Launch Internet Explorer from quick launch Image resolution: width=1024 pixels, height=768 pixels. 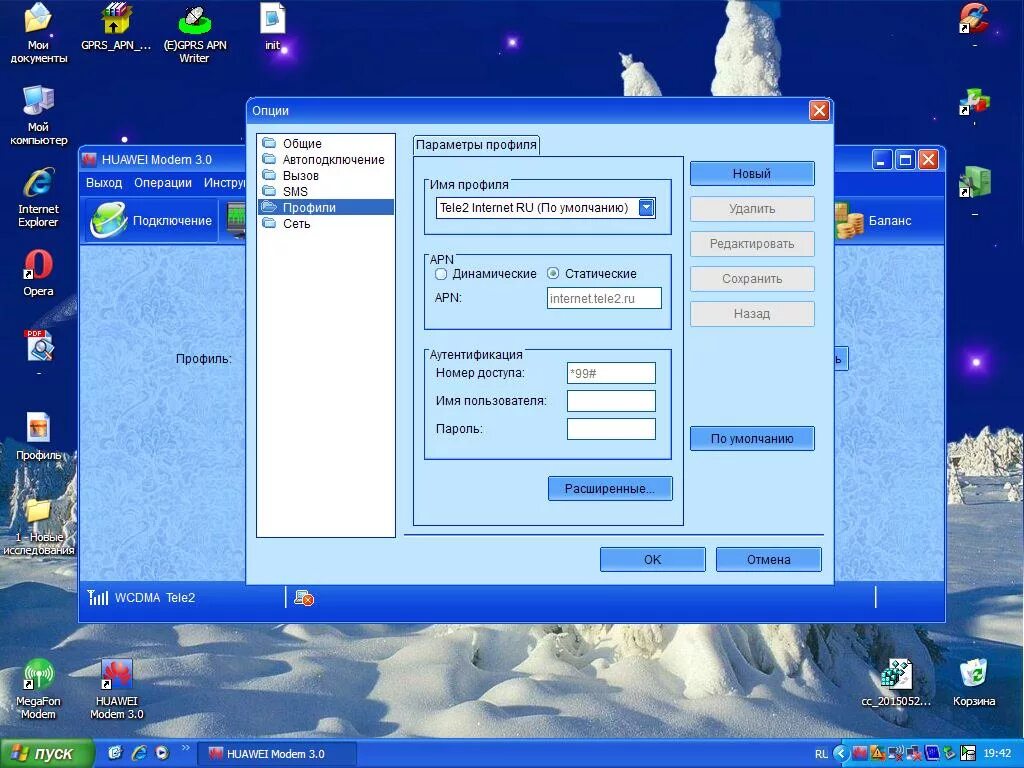pyautogui.click(x=139, y=753)
